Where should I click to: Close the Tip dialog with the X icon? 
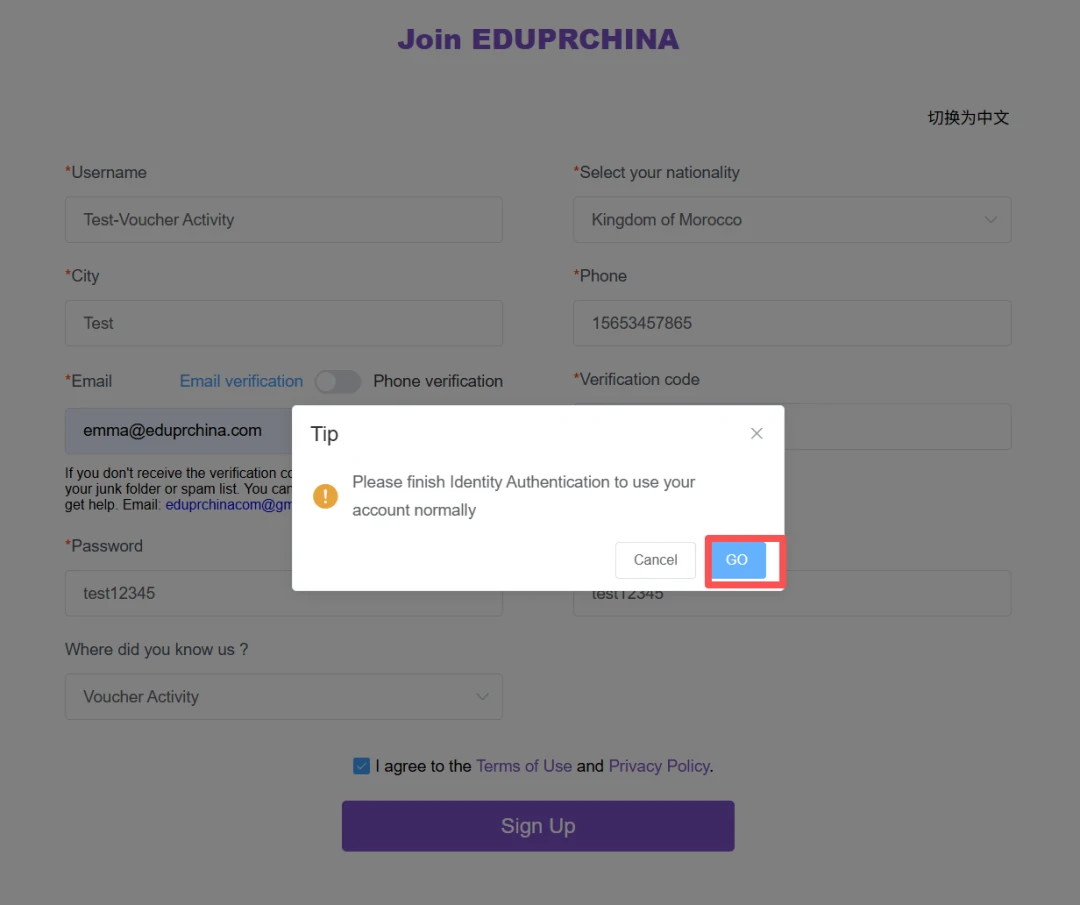(756, 433)
